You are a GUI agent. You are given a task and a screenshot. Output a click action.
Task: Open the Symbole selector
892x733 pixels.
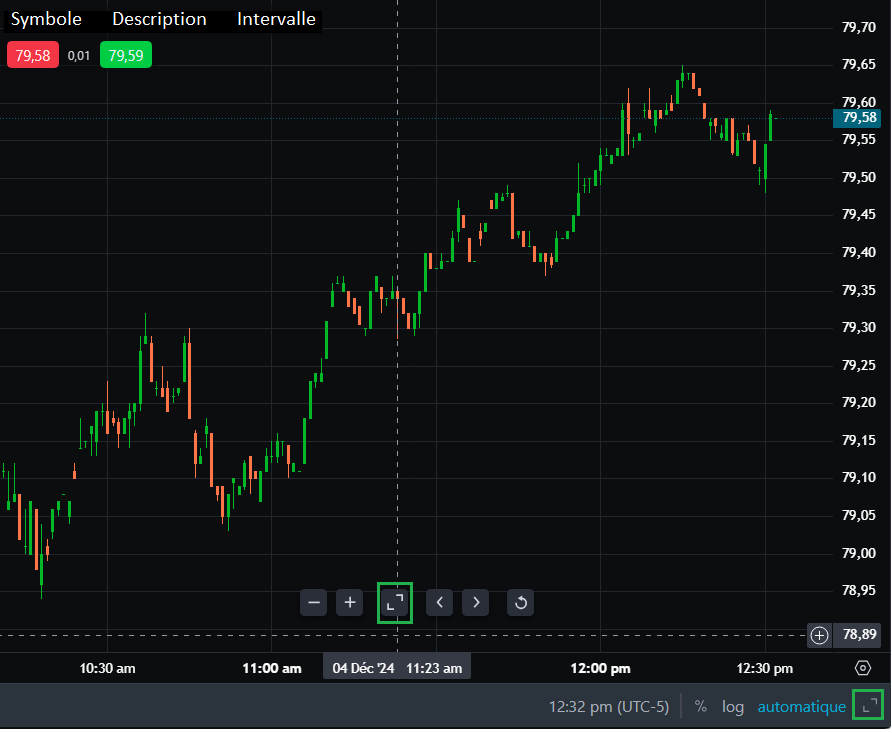(x=46, y=19)
